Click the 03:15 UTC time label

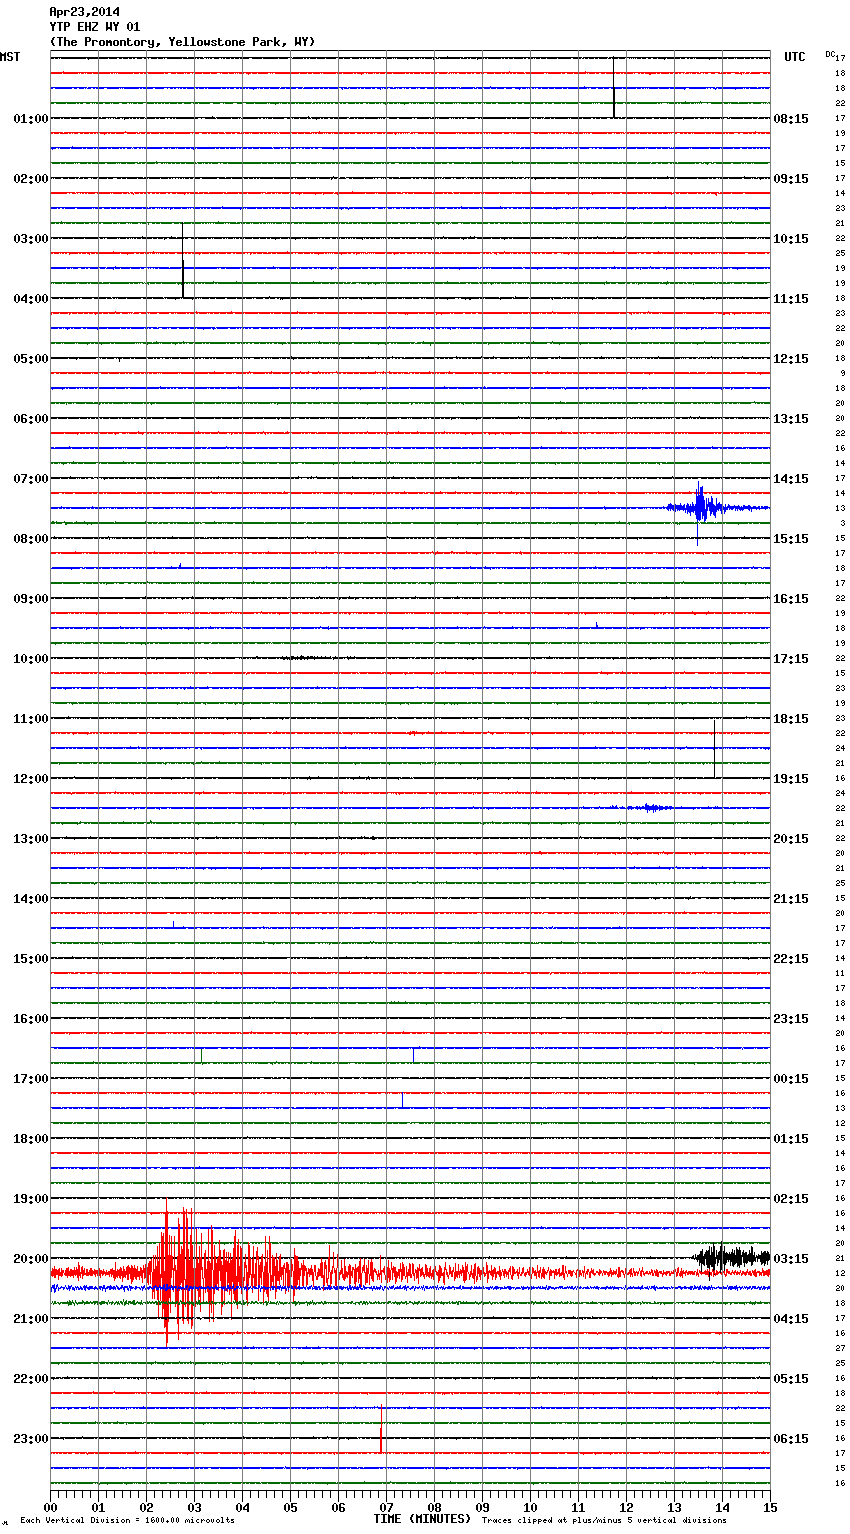(791, 1259)
